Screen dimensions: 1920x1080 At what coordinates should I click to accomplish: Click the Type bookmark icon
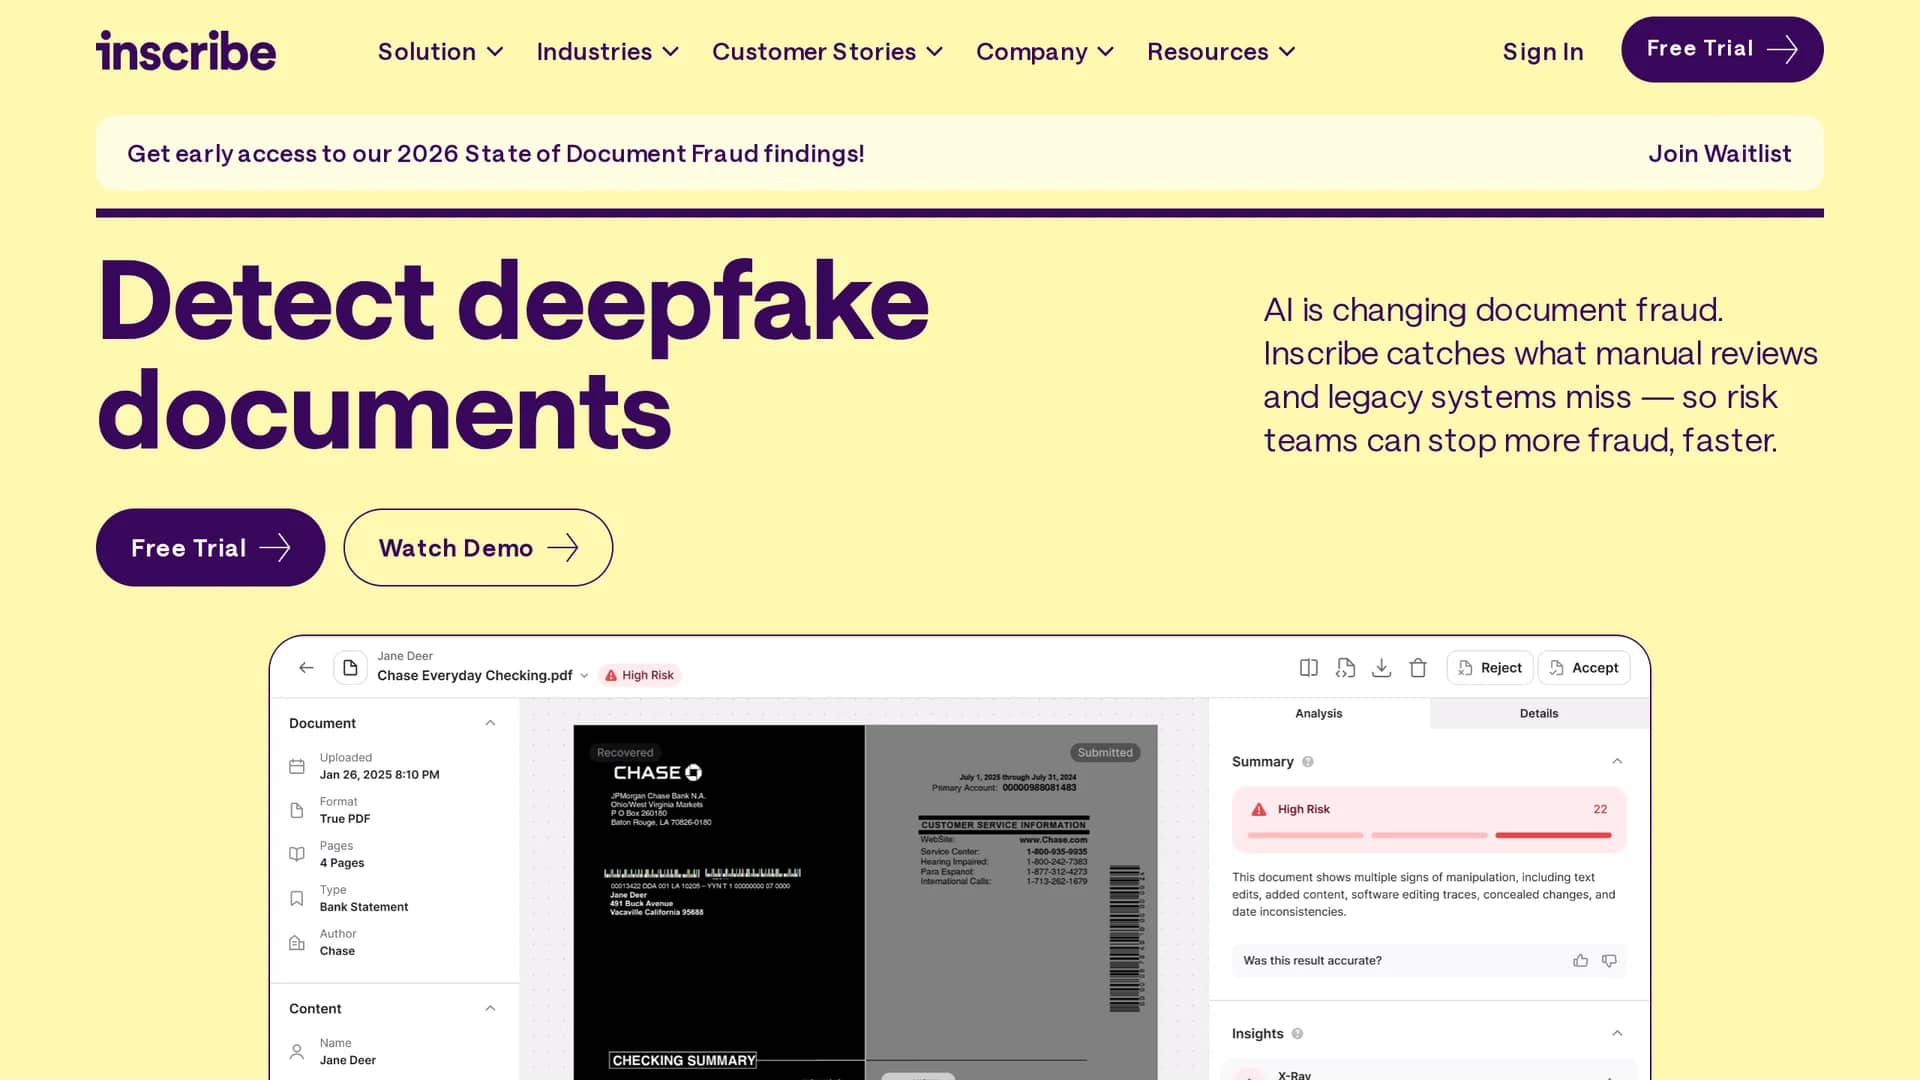tap(297, 898)
